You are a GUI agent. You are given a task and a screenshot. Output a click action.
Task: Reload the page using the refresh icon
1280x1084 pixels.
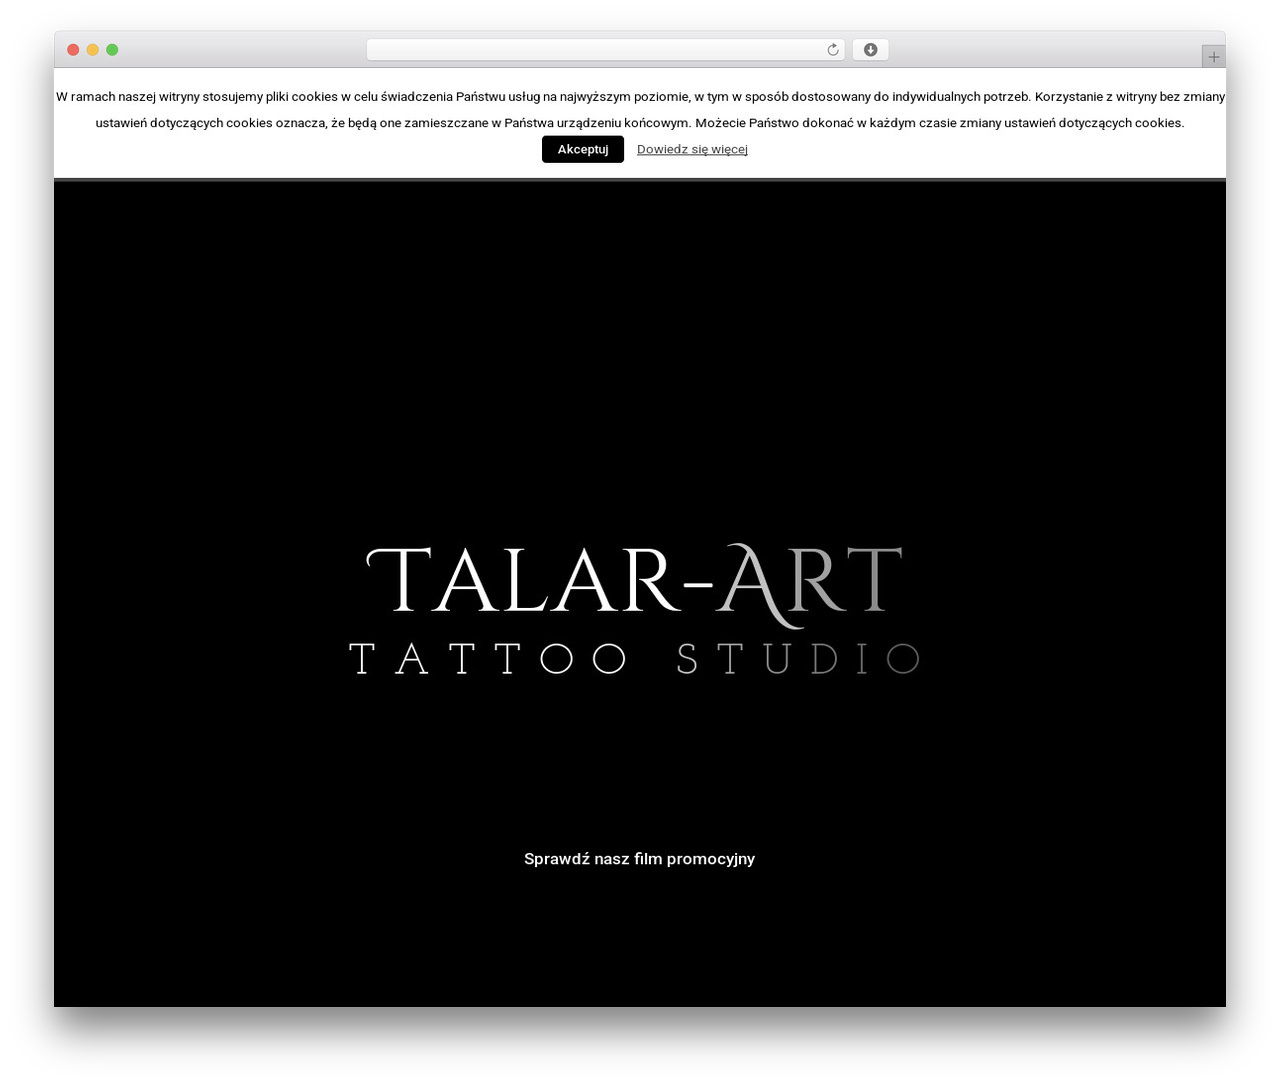(x=833, y=50)
